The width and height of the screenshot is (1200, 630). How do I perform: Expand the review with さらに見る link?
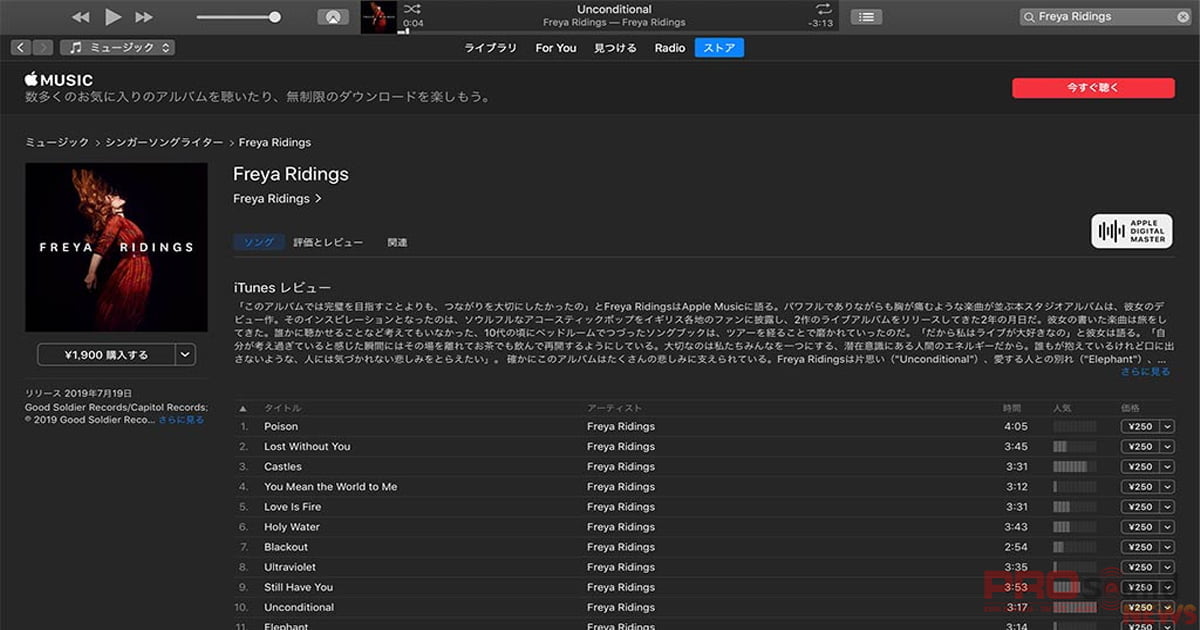pos(1145,372)
